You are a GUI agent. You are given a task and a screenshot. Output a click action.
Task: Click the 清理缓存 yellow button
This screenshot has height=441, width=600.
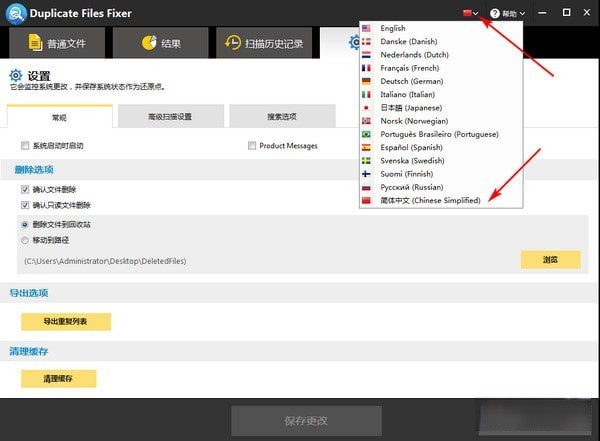click(x=59, y=379)
